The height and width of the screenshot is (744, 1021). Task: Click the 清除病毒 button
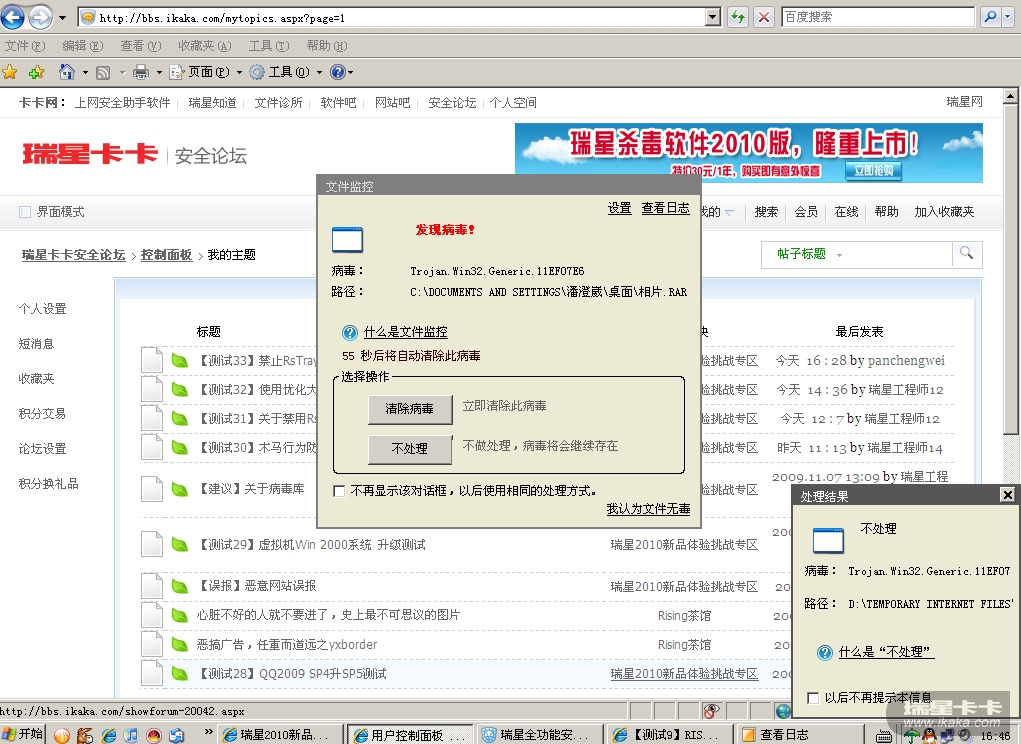409,408
